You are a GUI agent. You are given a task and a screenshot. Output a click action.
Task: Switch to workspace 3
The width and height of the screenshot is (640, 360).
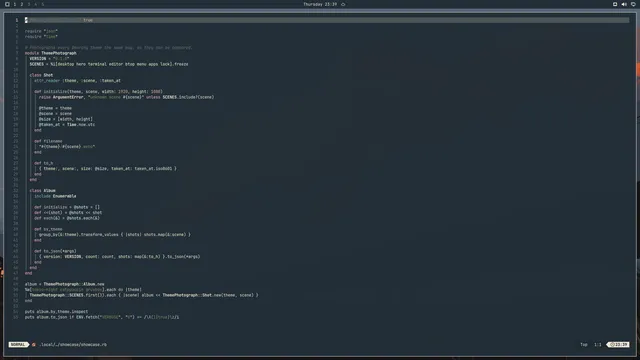click(29, 4)
